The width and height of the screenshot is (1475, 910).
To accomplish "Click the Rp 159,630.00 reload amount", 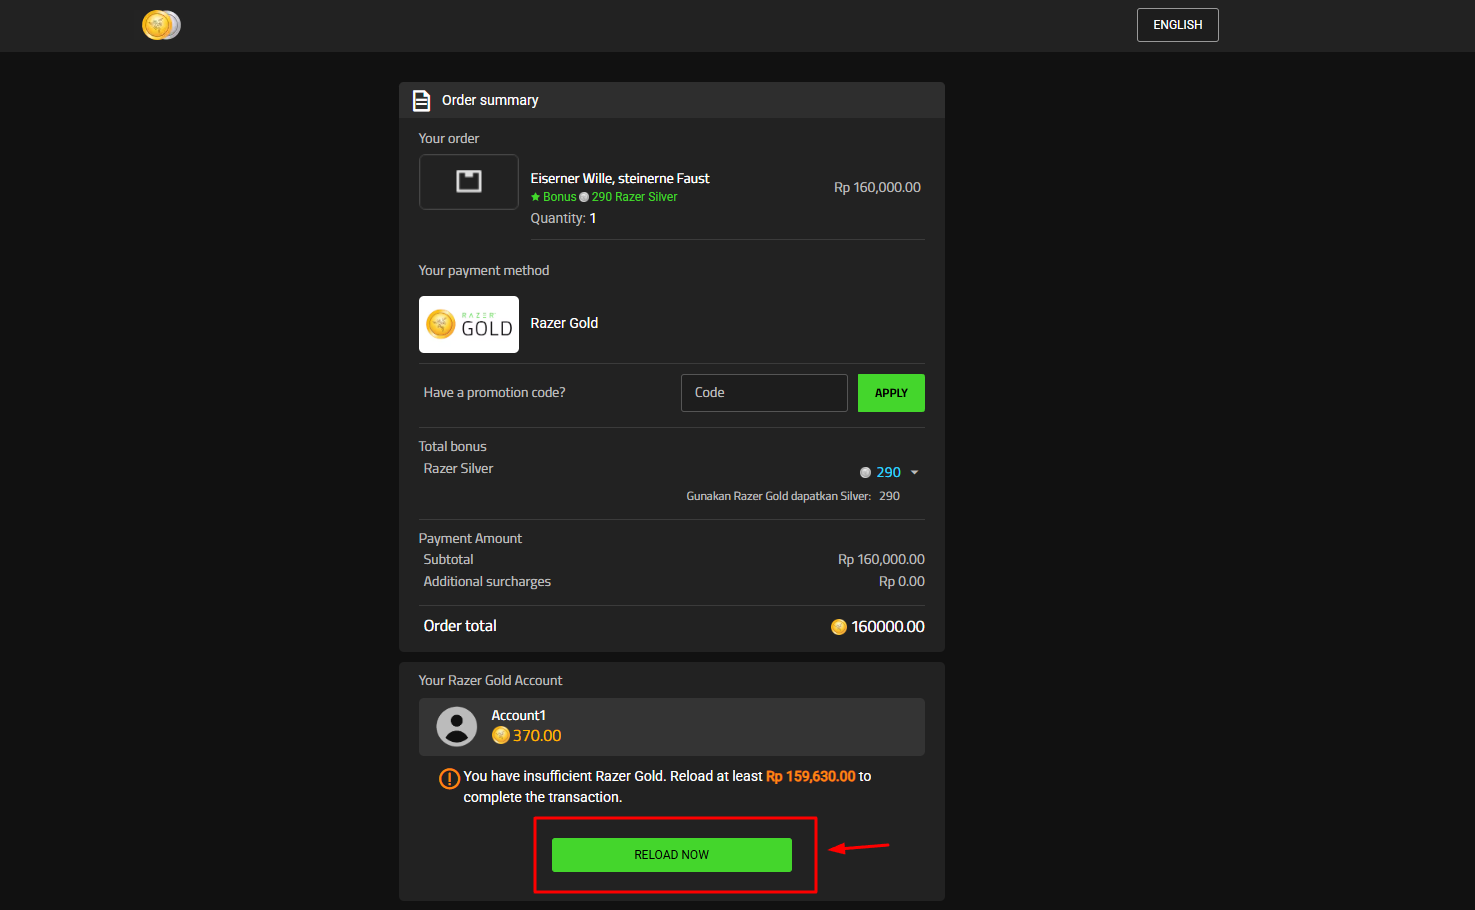I will (x=811, y=776).
